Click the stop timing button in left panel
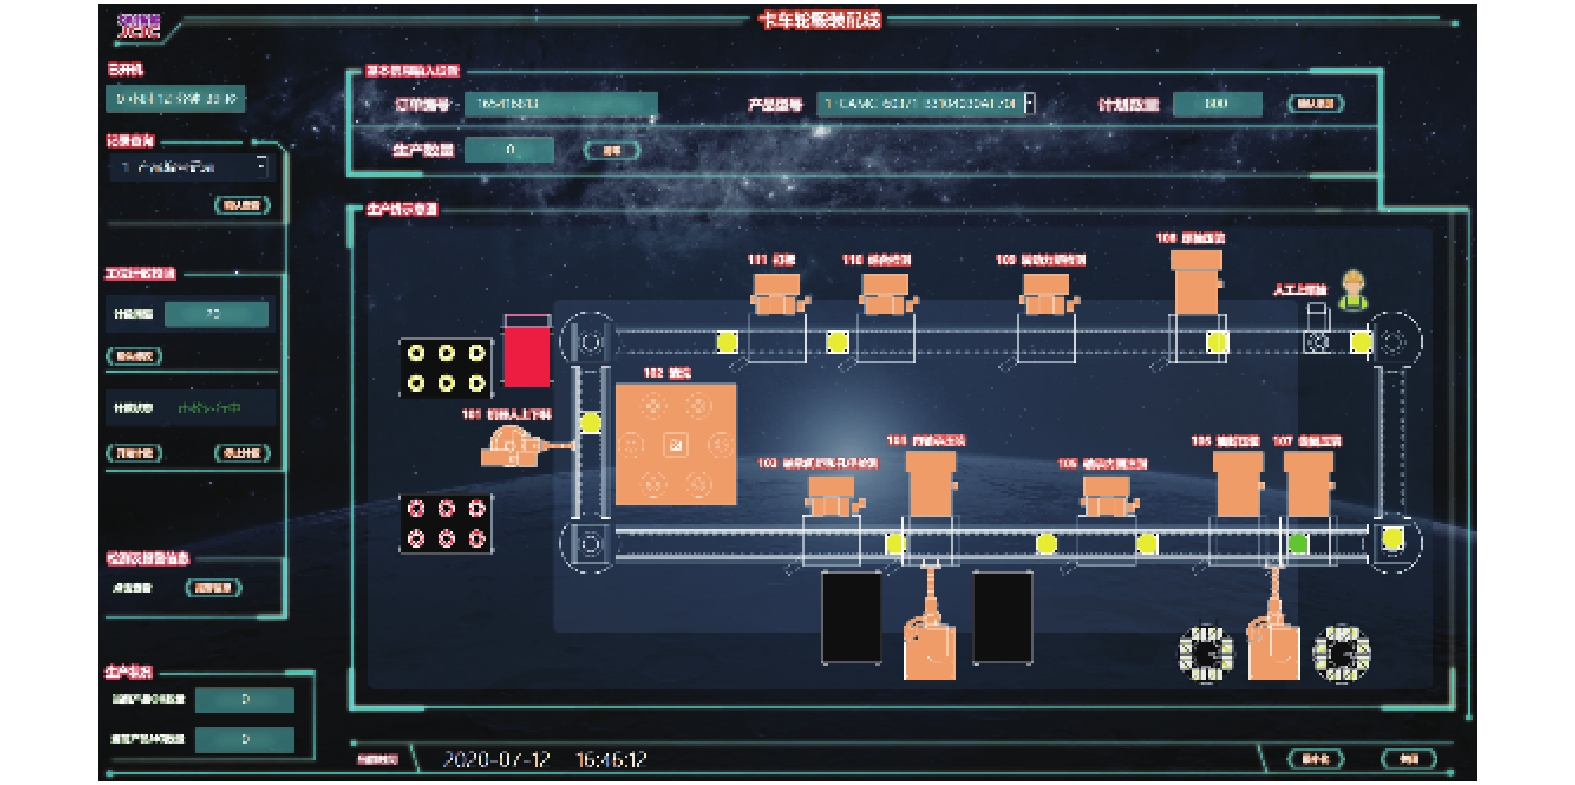This screenshot has height=785, width=1575. (x=242, y=453)
